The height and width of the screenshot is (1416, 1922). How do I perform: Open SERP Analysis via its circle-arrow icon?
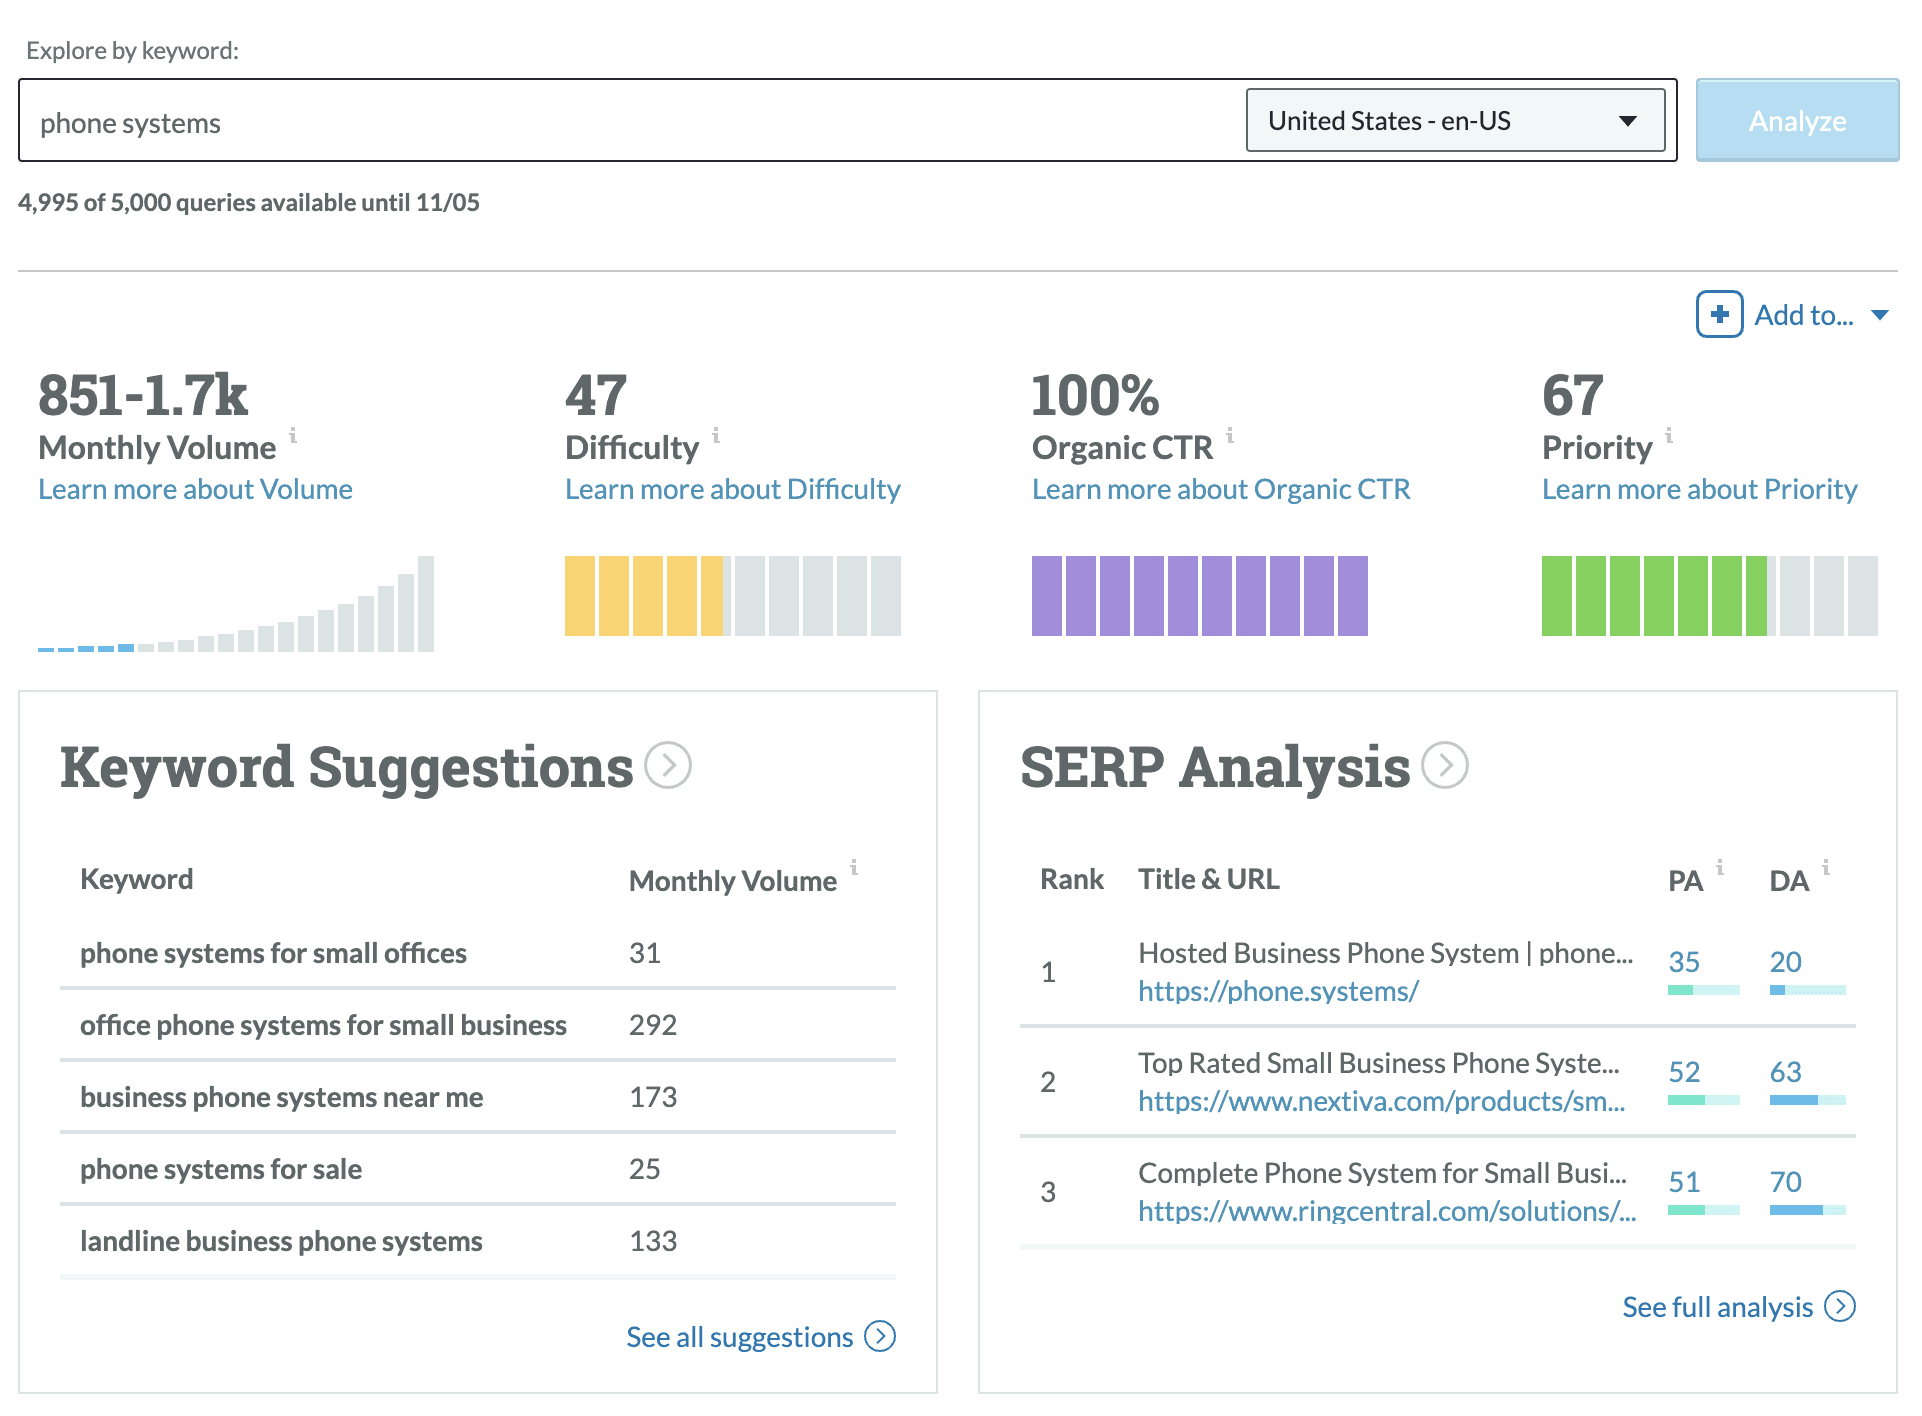1444,766
